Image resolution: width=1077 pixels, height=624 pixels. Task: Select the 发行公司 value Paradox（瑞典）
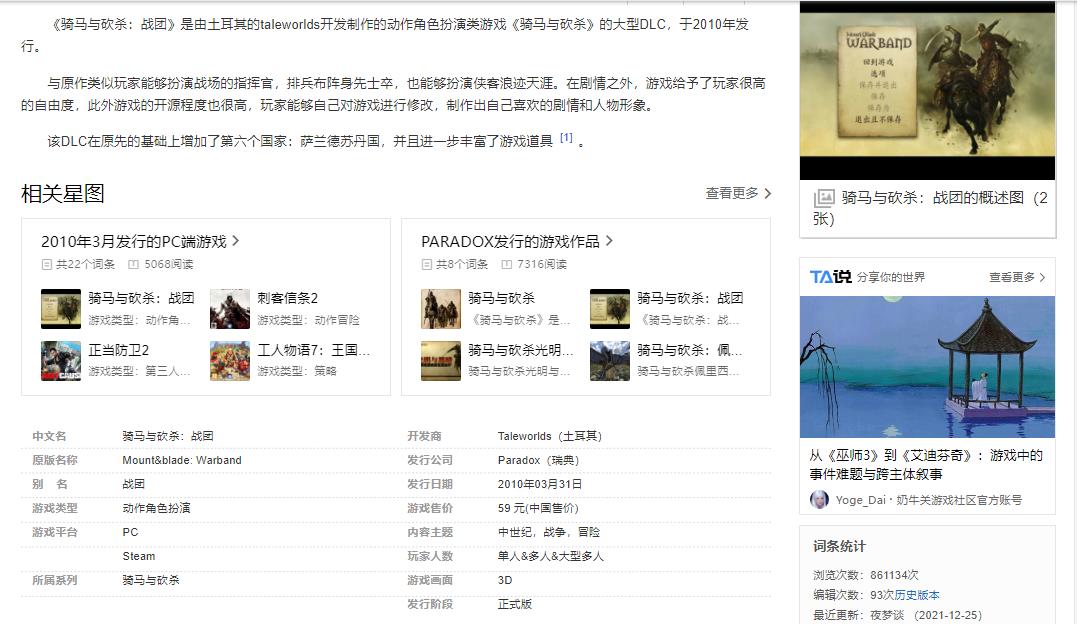538,460
